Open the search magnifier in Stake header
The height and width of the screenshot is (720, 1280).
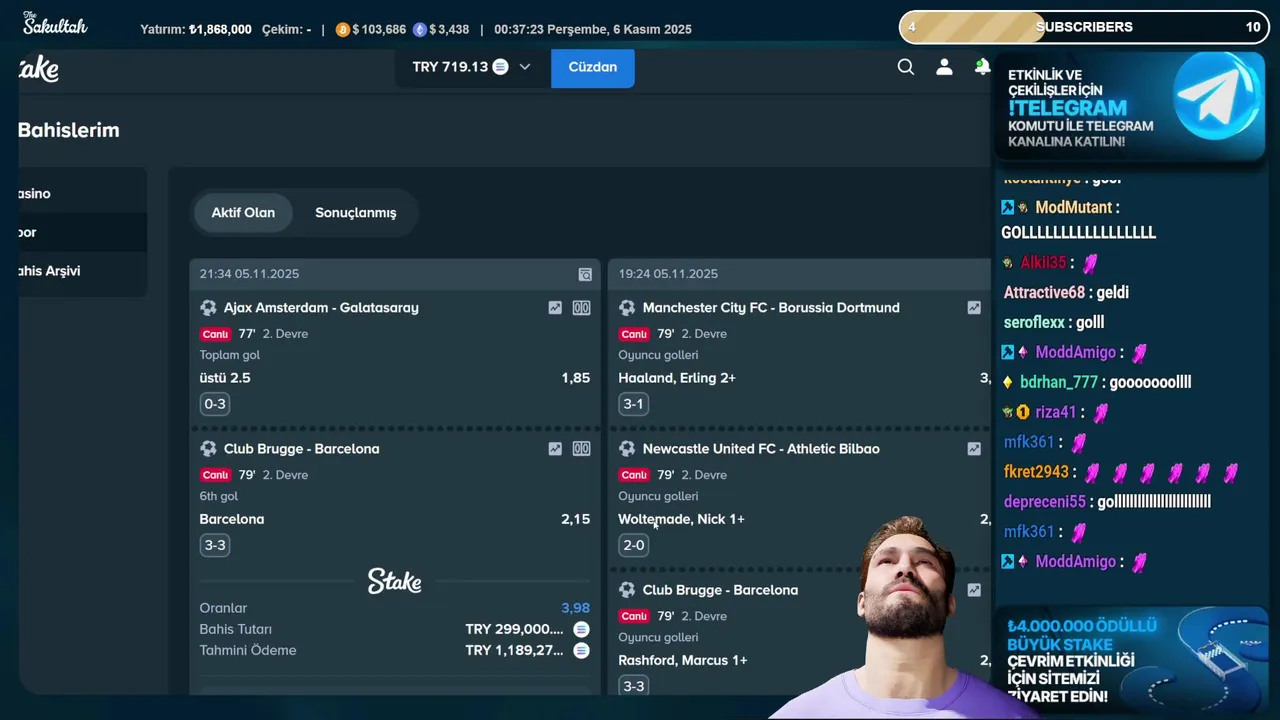click(906, 67)
